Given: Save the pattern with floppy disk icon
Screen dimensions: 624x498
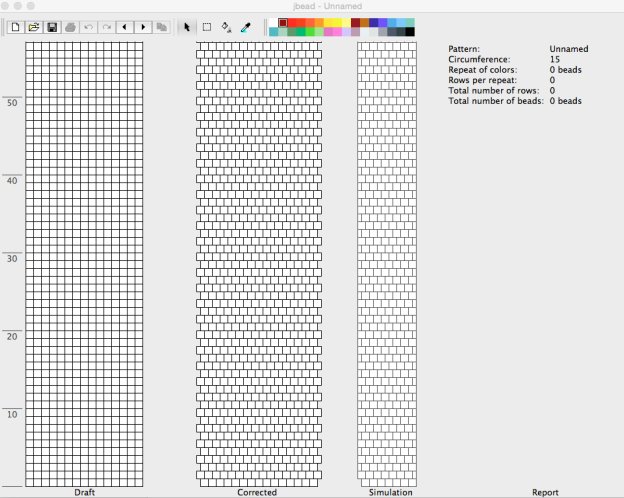Looking at the screenshot, I should [x=52, y=27].
